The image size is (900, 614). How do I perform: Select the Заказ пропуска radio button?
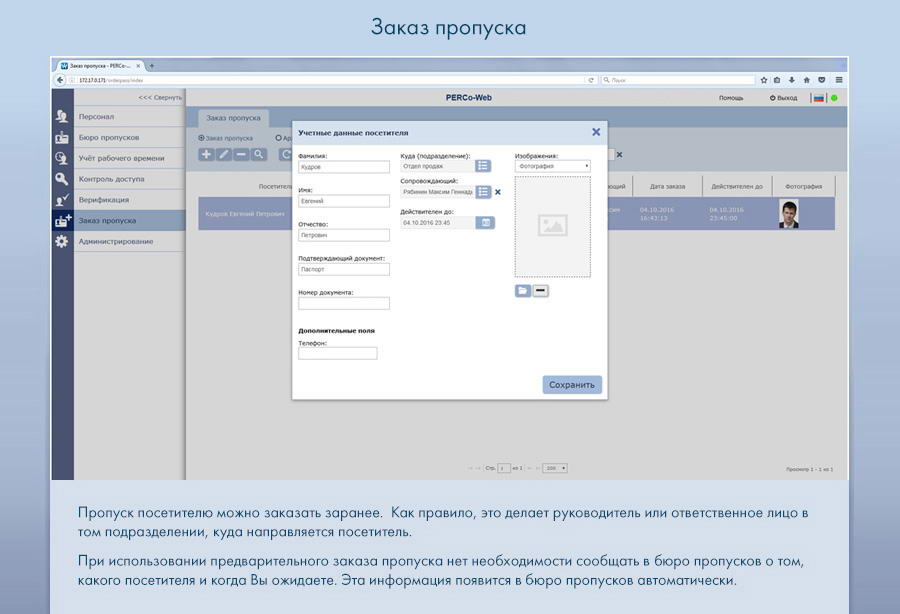pos(201,138)
